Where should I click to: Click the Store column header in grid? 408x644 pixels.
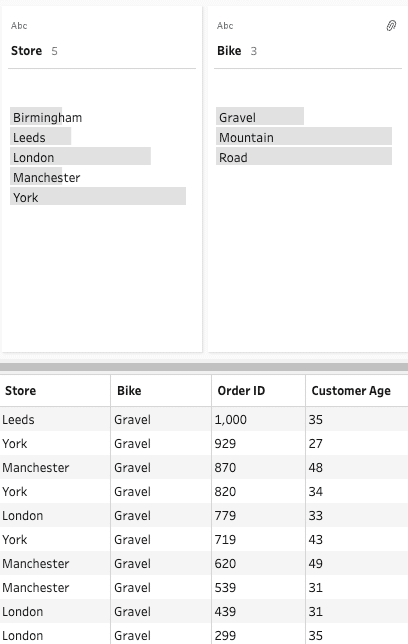coord(55,391)
